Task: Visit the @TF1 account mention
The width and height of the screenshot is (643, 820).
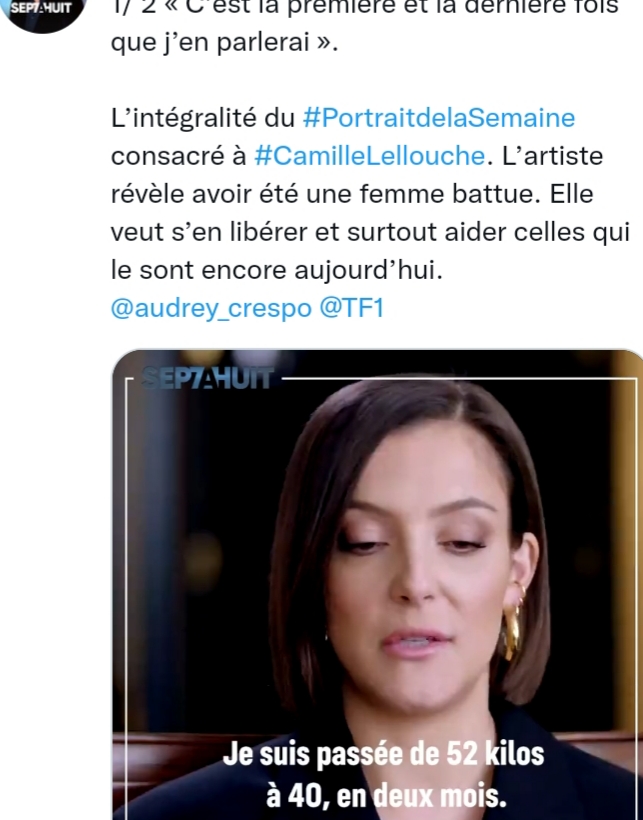Action: coord(352,308)
